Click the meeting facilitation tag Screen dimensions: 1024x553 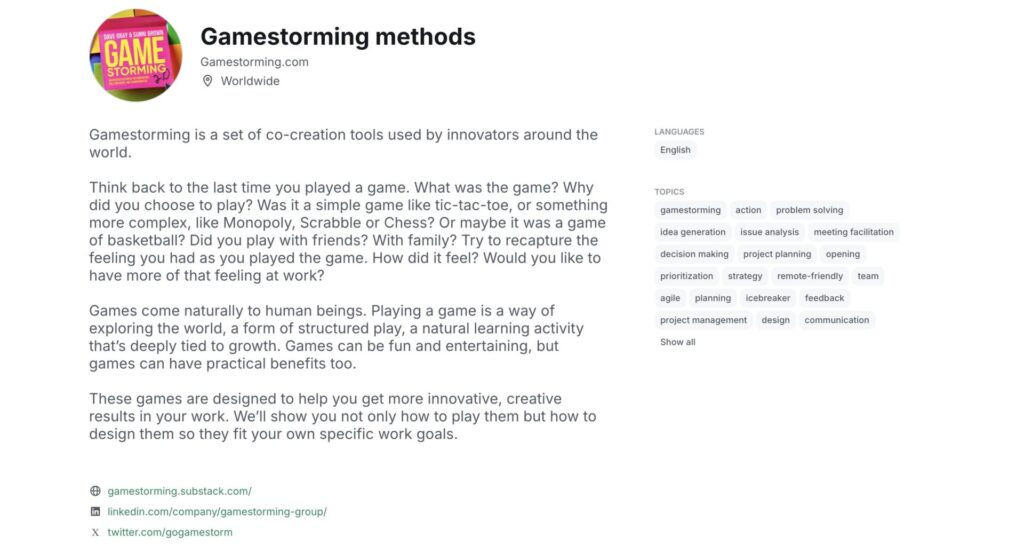[x=853, y=232]
